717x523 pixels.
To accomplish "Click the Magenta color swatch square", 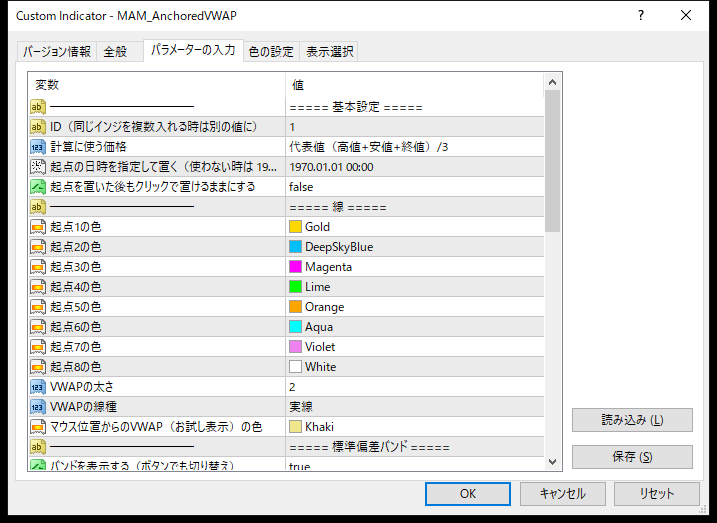I will tap(295, 267).
